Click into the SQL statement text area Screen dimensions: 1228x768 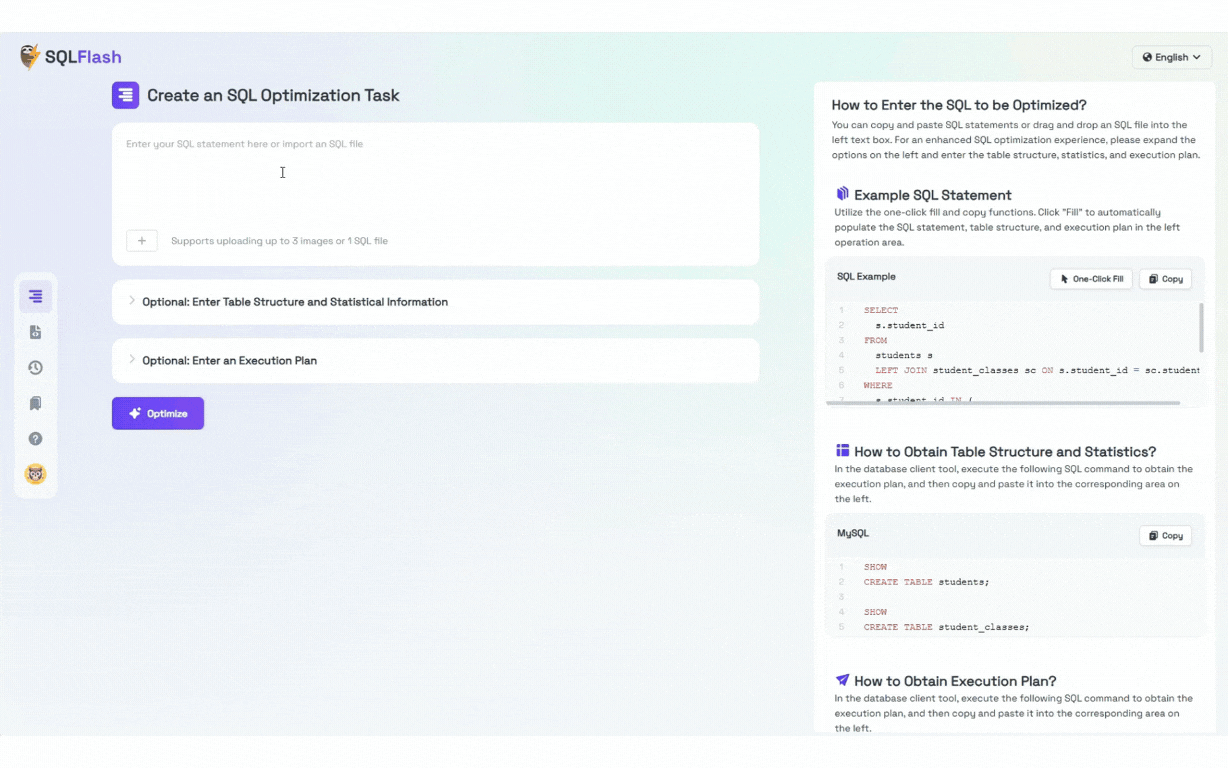tap(435, 175)
